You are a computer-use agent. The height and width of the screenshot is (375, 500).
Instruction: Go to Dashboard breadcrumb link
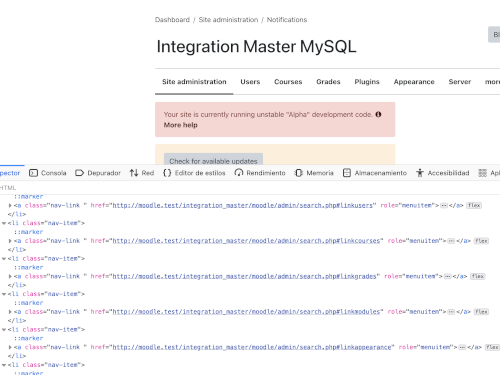(x=172, y=20)
